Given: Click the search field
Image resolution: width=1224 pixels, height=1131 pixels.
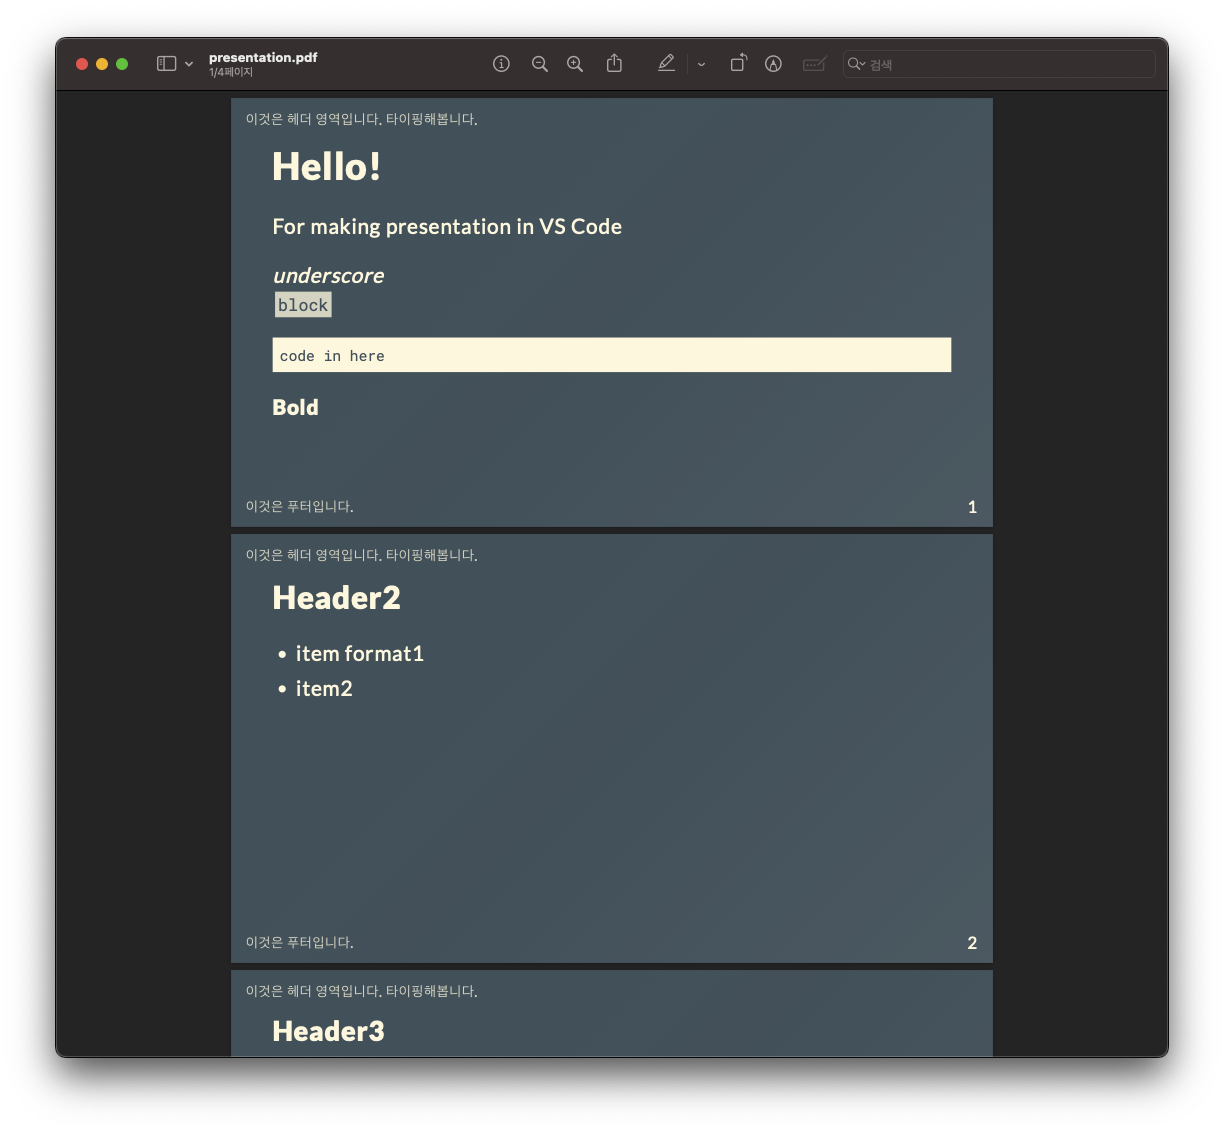Looking at the screenshot, I should coord(999,64).
